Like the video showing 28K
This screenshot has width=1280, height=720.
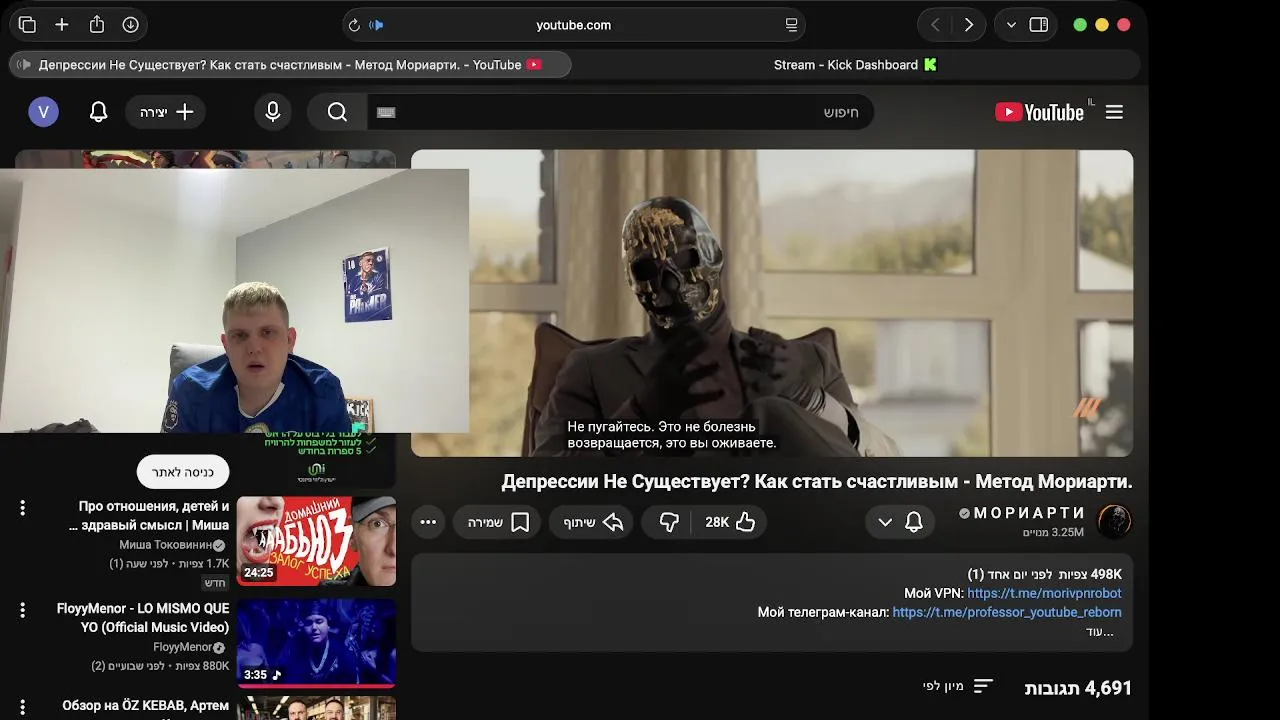731,522
